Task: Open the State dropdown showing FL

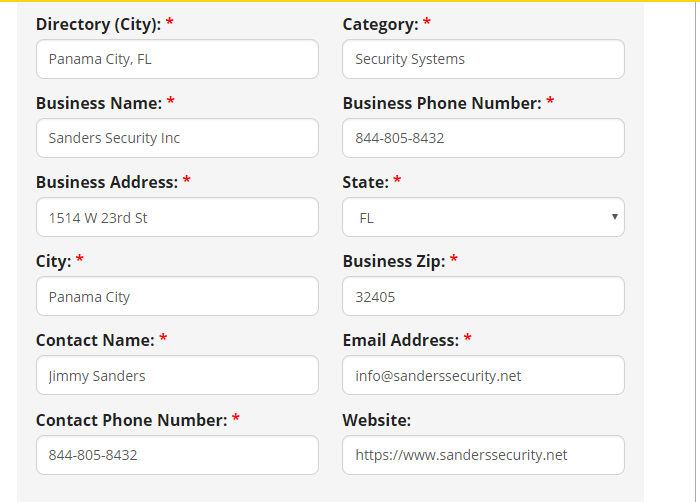Action: click(x=483, y=217)
